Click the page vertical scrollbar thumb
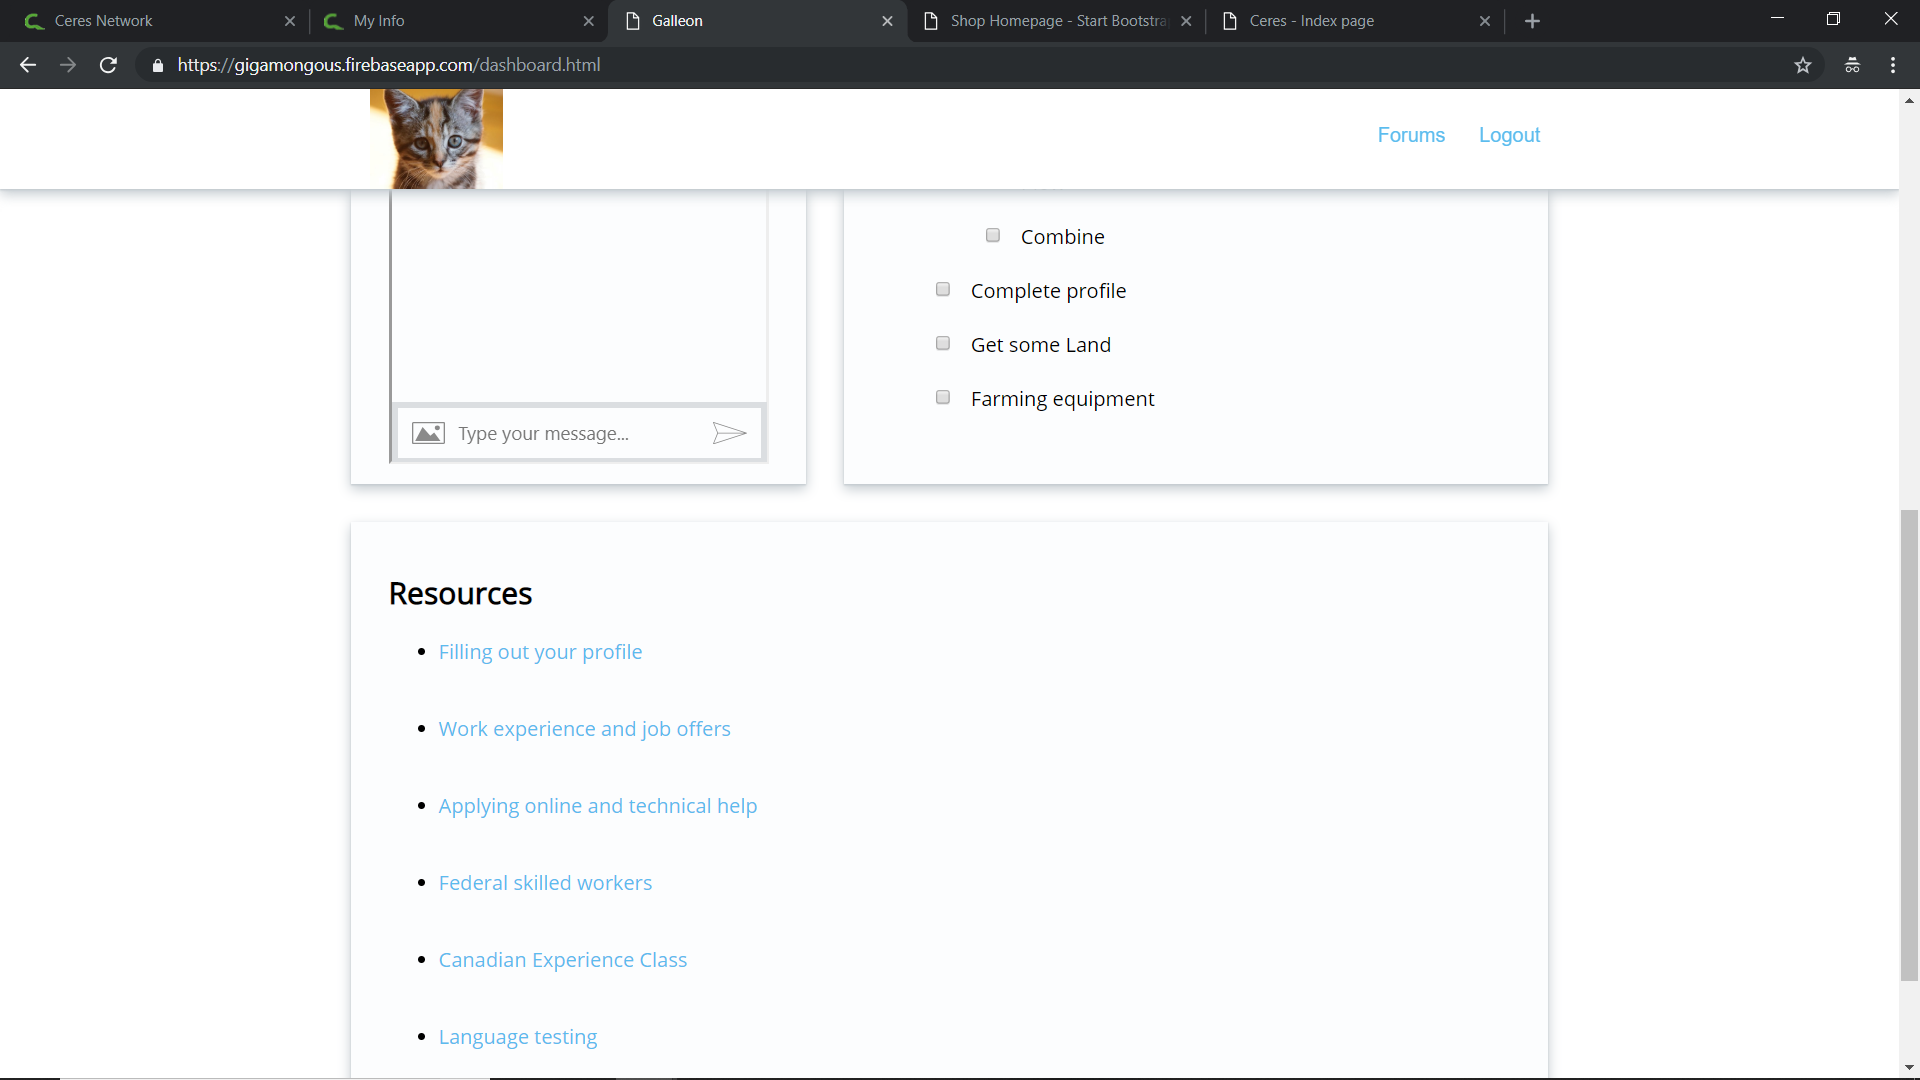 pyautogui.click(x=1909, y=745)
